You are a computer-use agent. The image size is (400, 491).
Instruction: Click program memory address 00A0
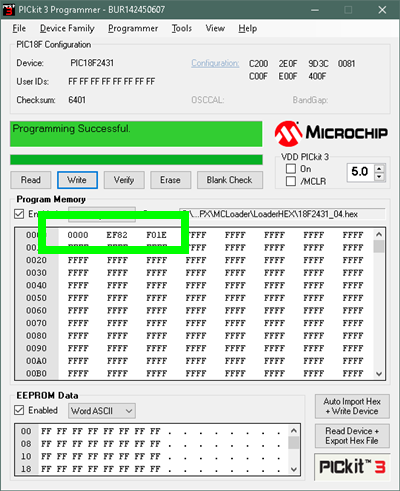tap(36, 361)
